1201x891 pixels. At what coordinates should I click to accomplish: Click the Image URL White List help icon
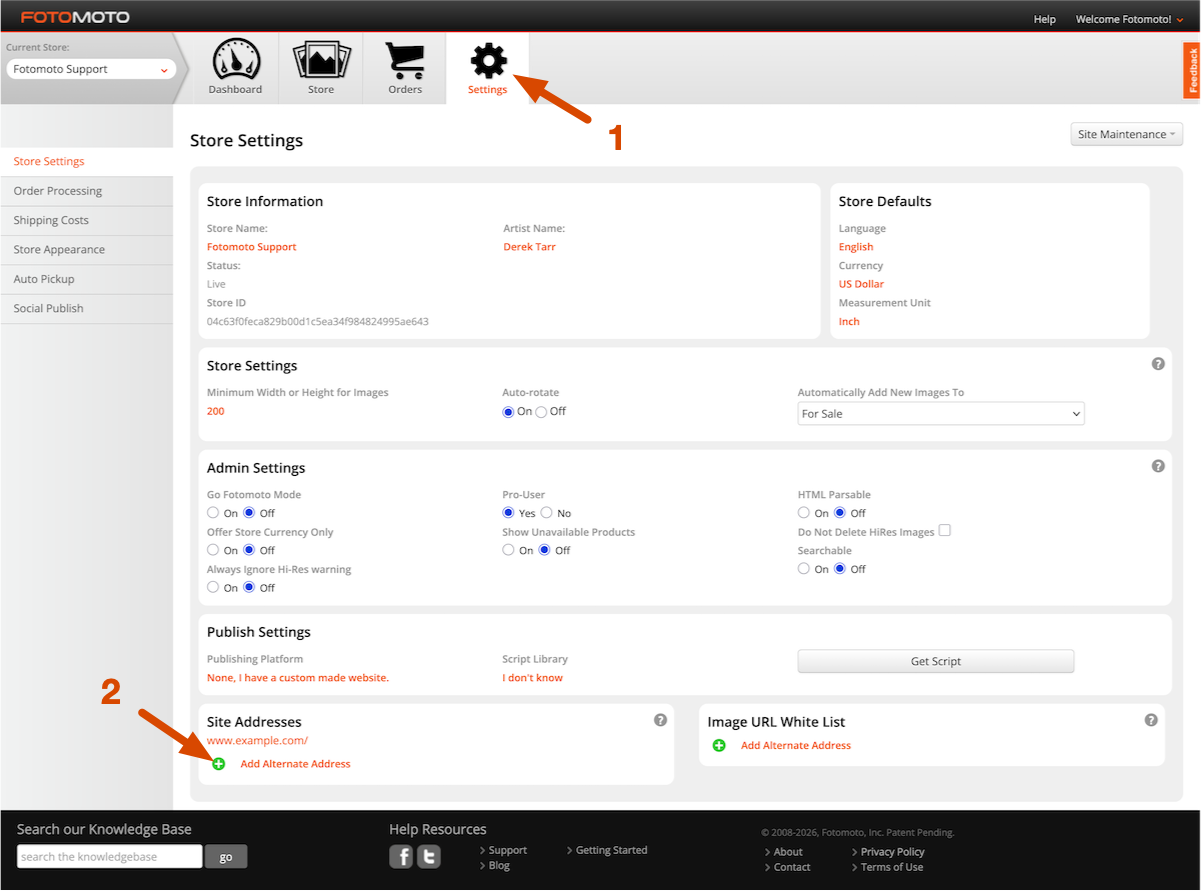[x=1151, y=720]
